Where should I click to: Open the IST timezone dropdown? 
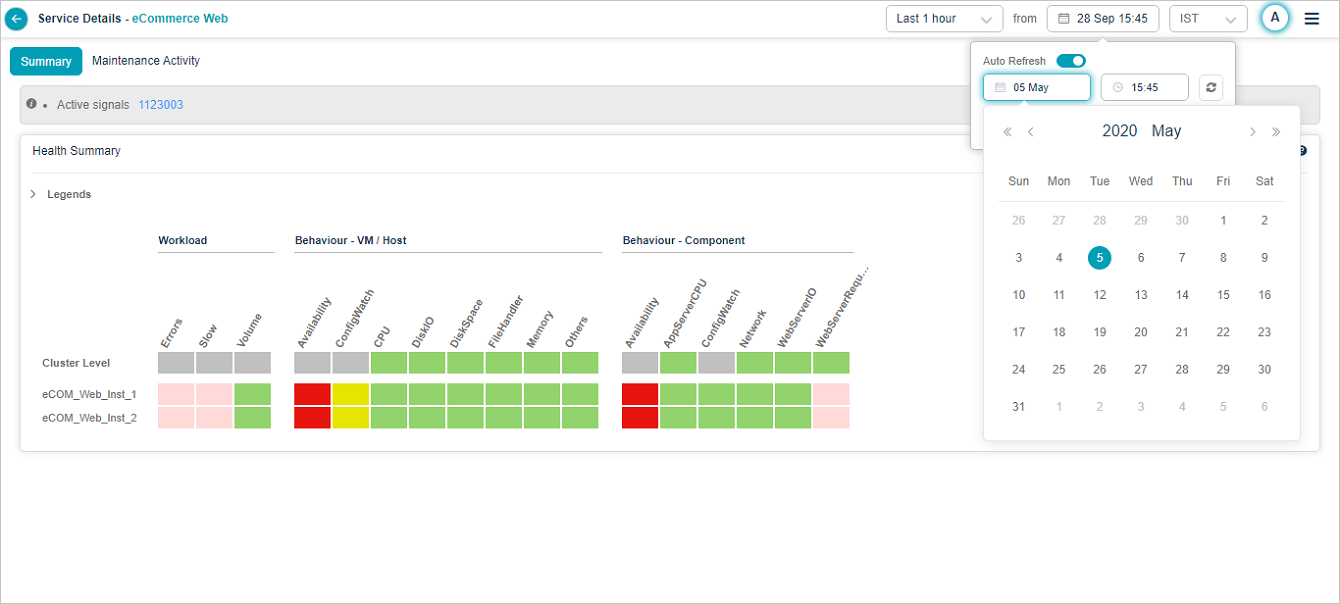[x=1208, y=19]
